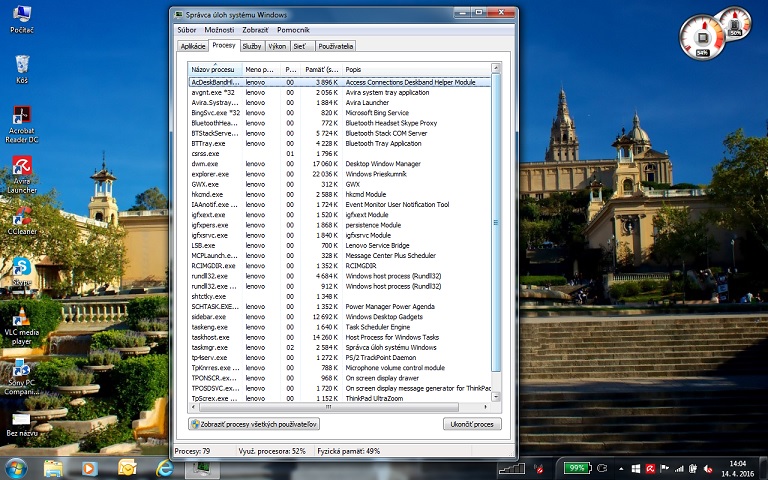Click the Lenovo signal strength bars icon

511,469
